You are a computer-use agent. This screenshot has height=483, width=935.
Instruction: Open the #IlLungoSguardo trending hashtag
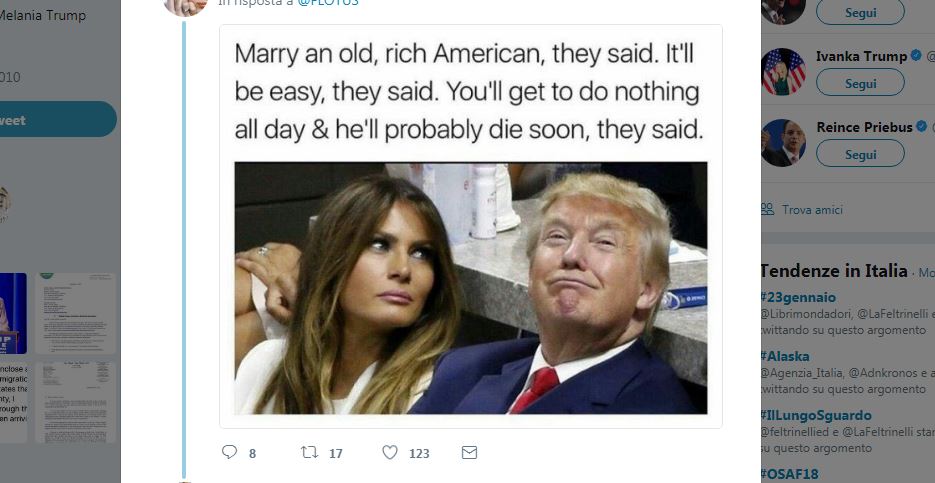point(815,415)
